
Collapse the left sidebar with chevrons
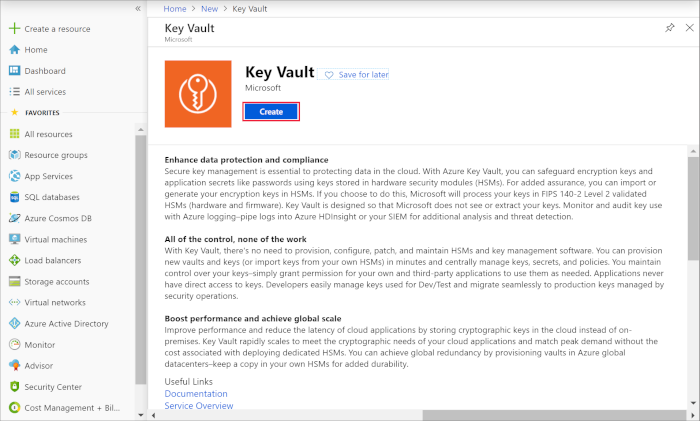[x=137, y=8]
